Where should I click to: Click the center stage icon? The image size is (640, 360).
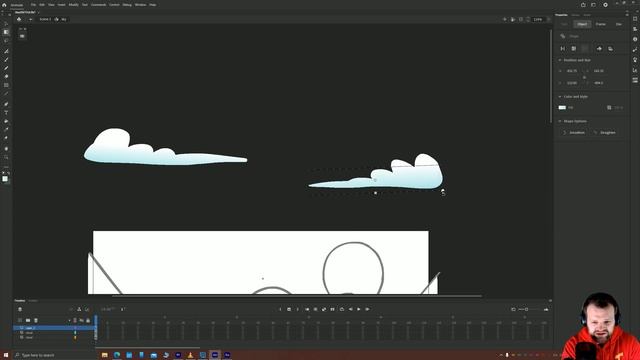(505, 19)
